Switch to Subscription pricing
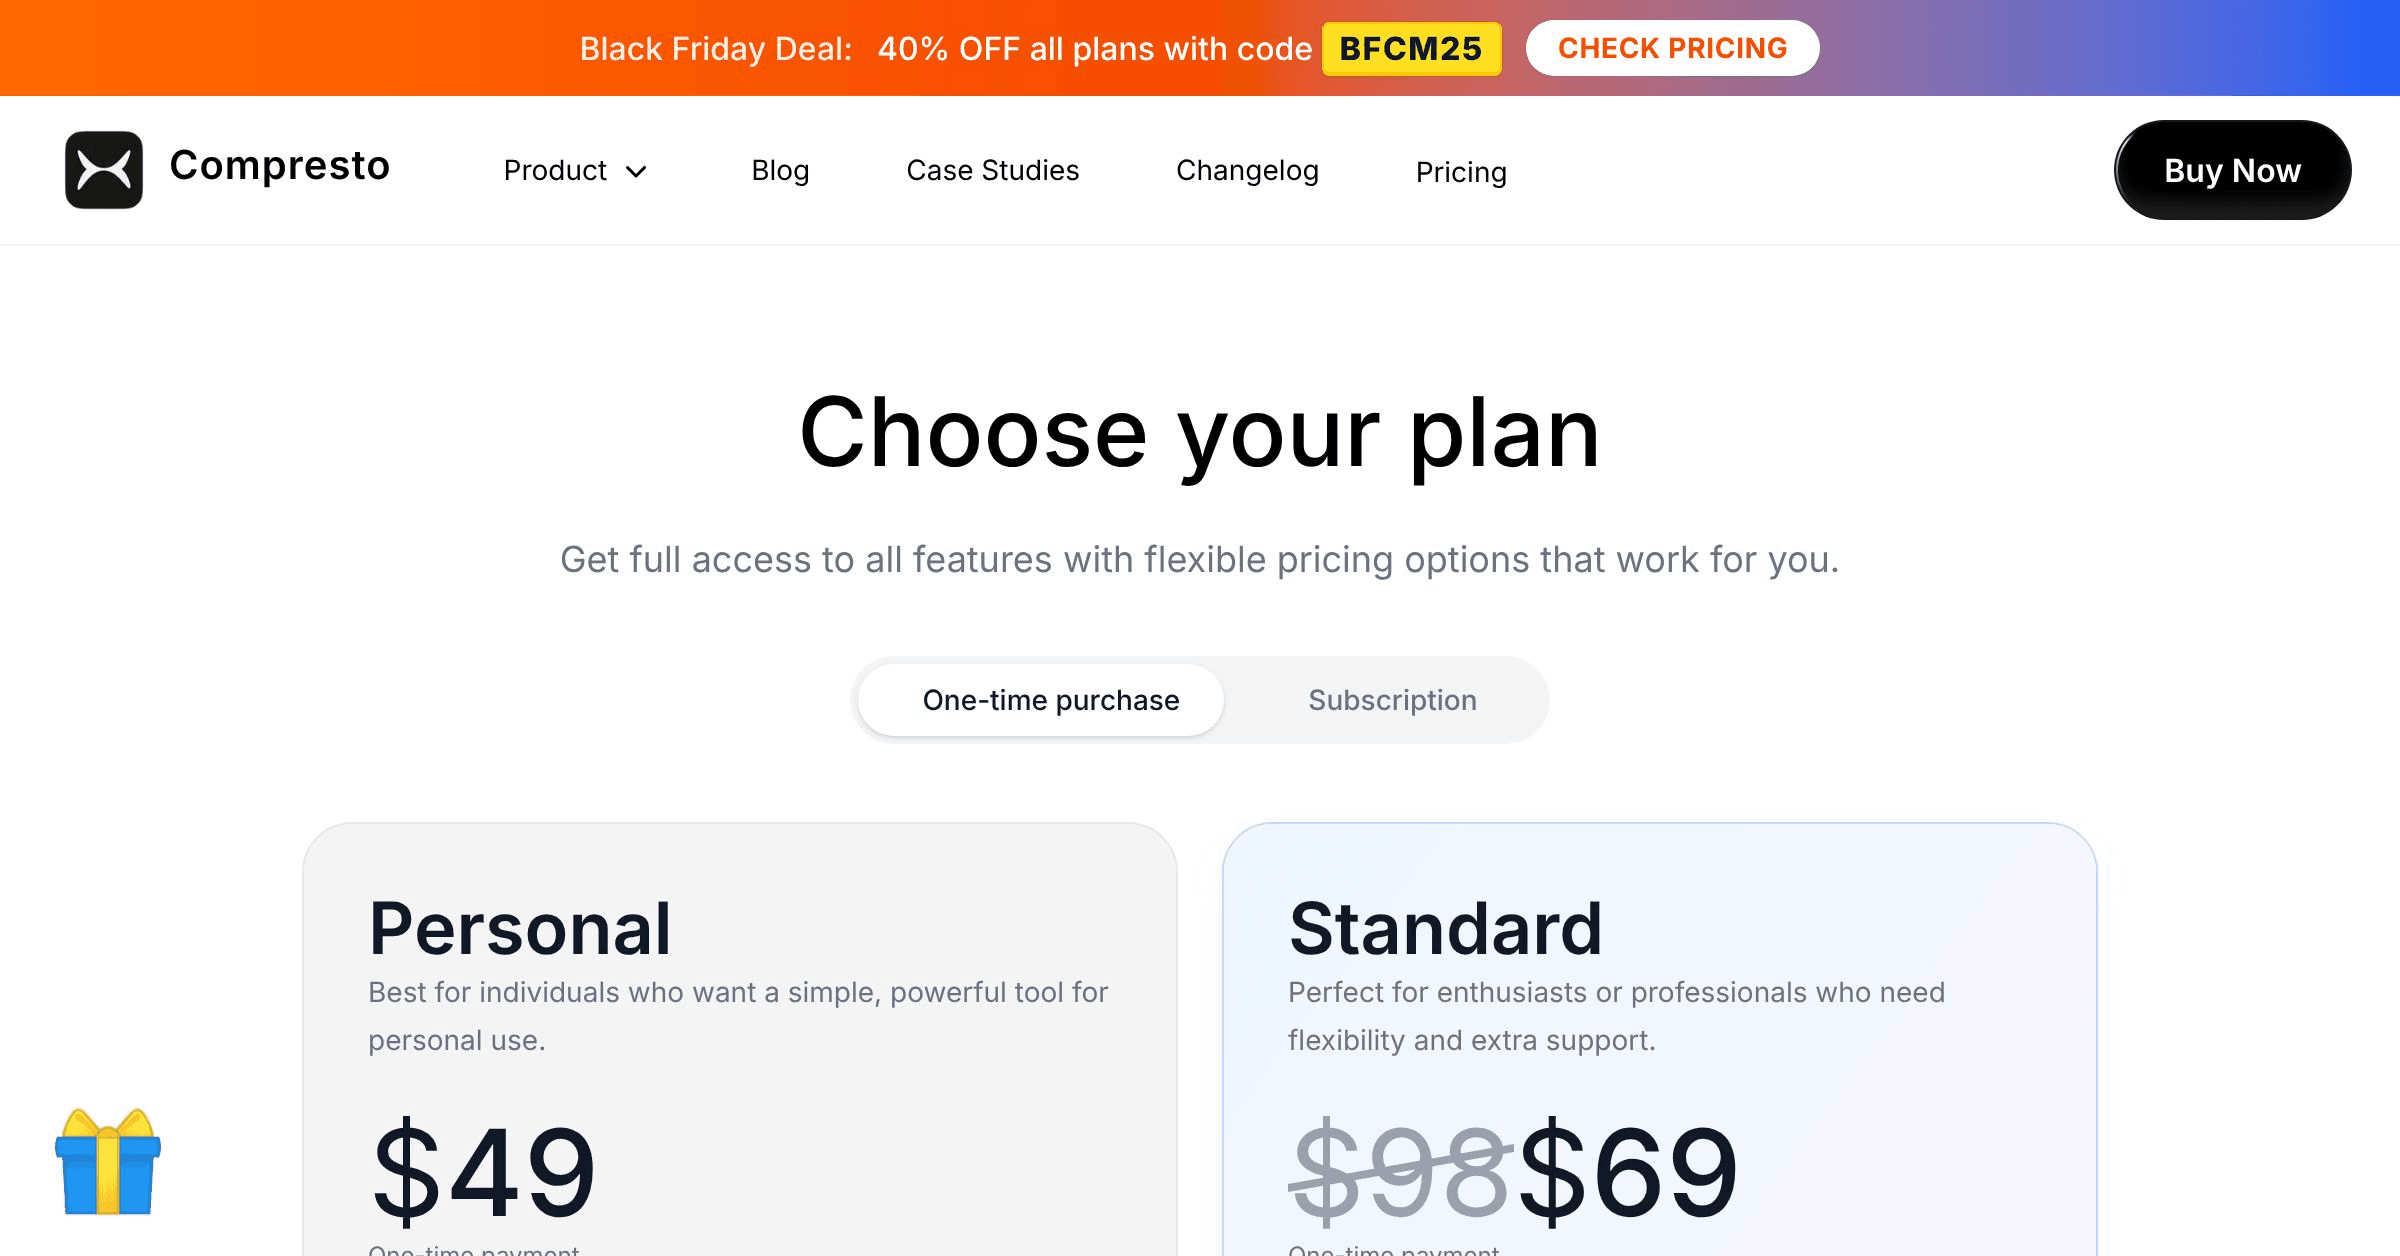Image resolution: width=2400 pixels, height=1256 pixels. 1392,700
